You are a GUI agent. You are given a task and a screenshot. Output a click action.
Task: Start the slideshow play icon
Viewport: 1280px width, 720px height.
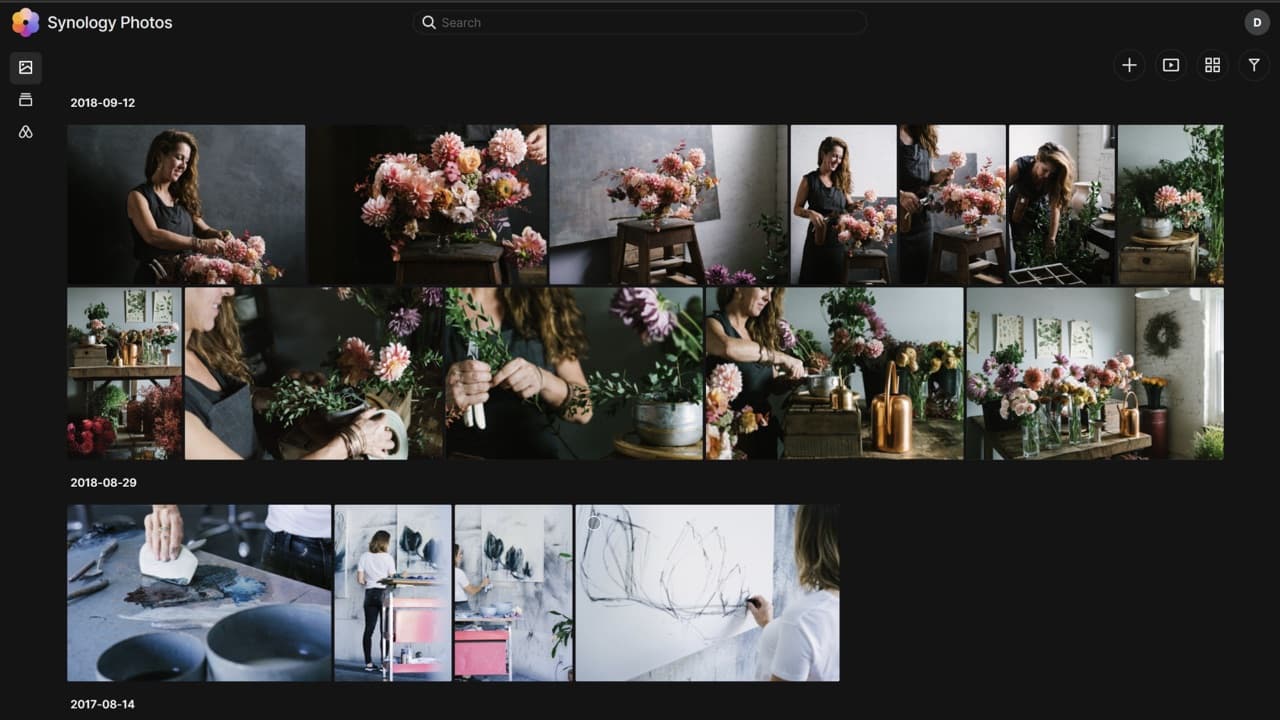[1171, 65]
